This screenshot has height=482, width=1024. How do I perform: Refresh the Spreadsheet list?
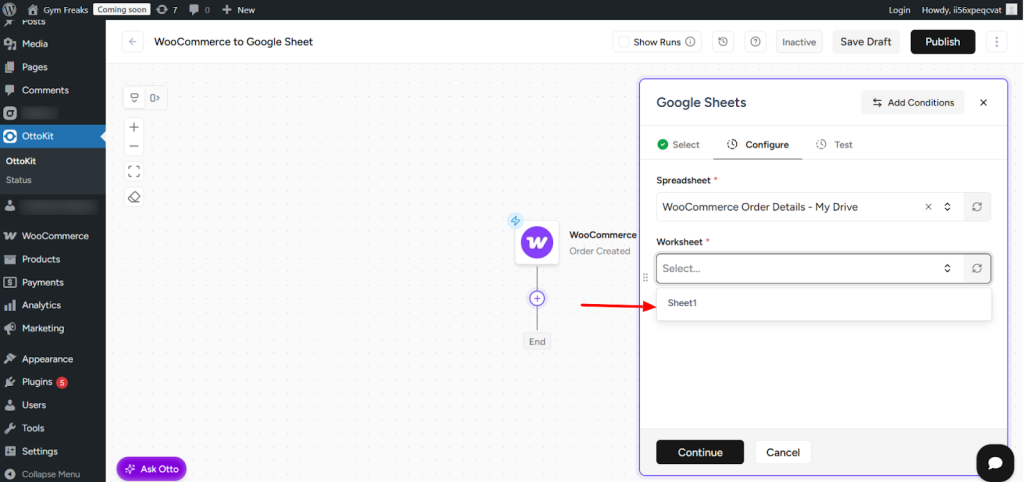point(977,207)
